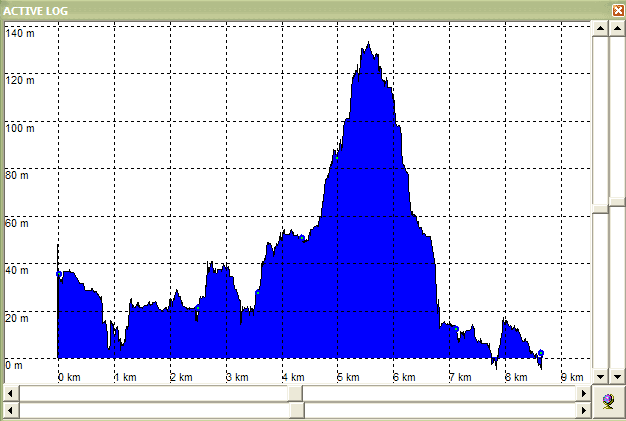This screenshot has width=626, height=421.
Task: Select the waypoint marker just past 7 km
Action: (456, 329)
